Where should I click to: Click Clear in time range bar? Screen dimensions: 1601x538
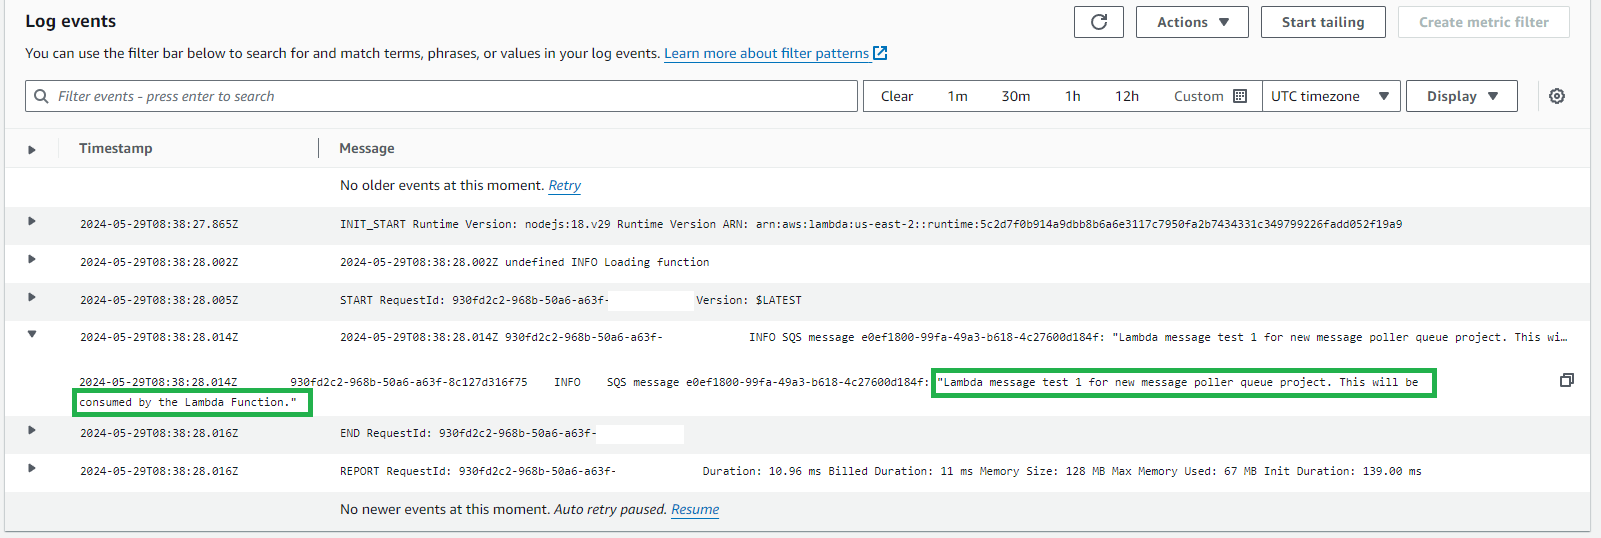coord(896,96)
